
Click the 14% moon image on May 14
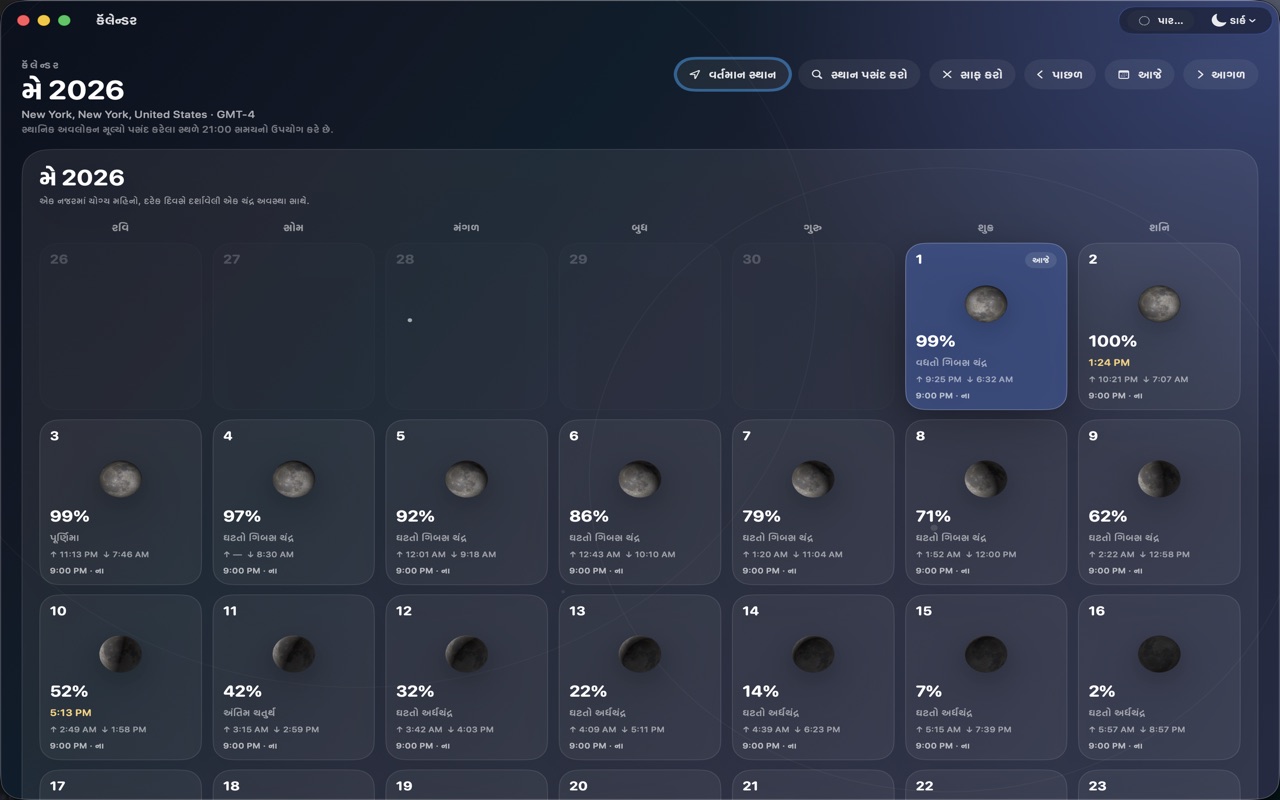[813, 655]
